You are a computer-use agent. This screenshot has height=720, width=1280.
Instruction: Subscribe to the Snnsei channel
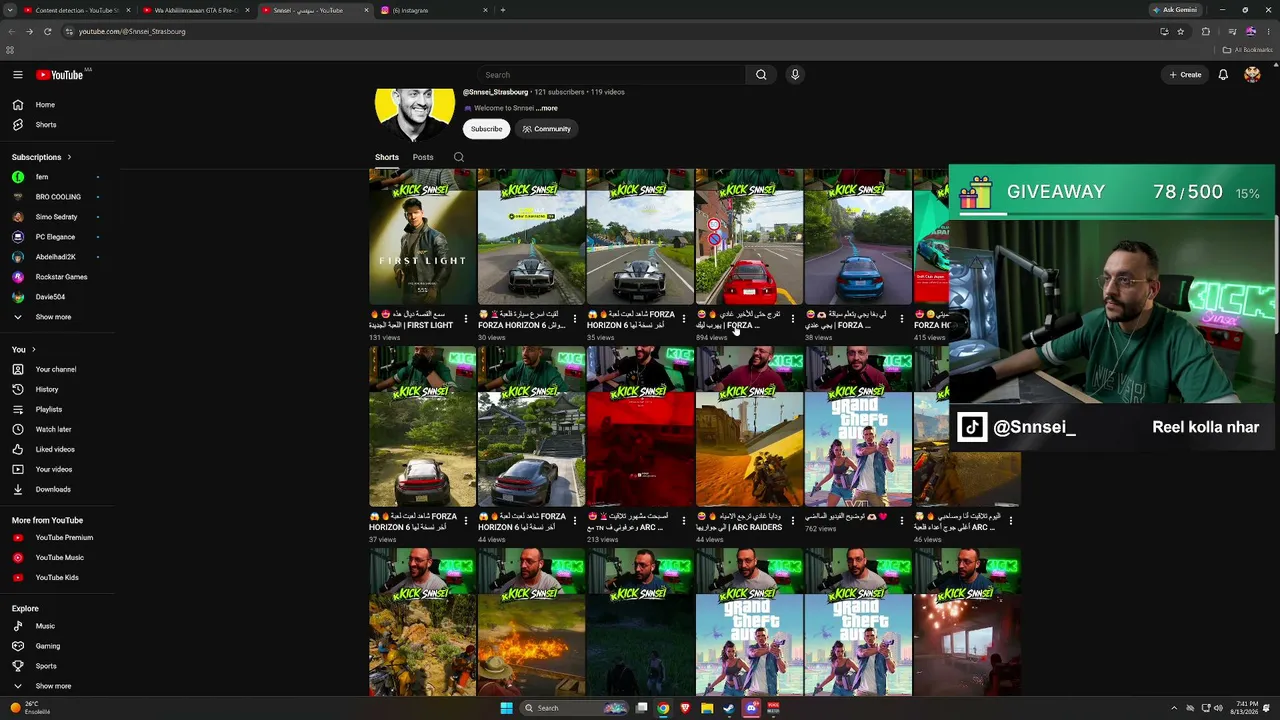487,129
